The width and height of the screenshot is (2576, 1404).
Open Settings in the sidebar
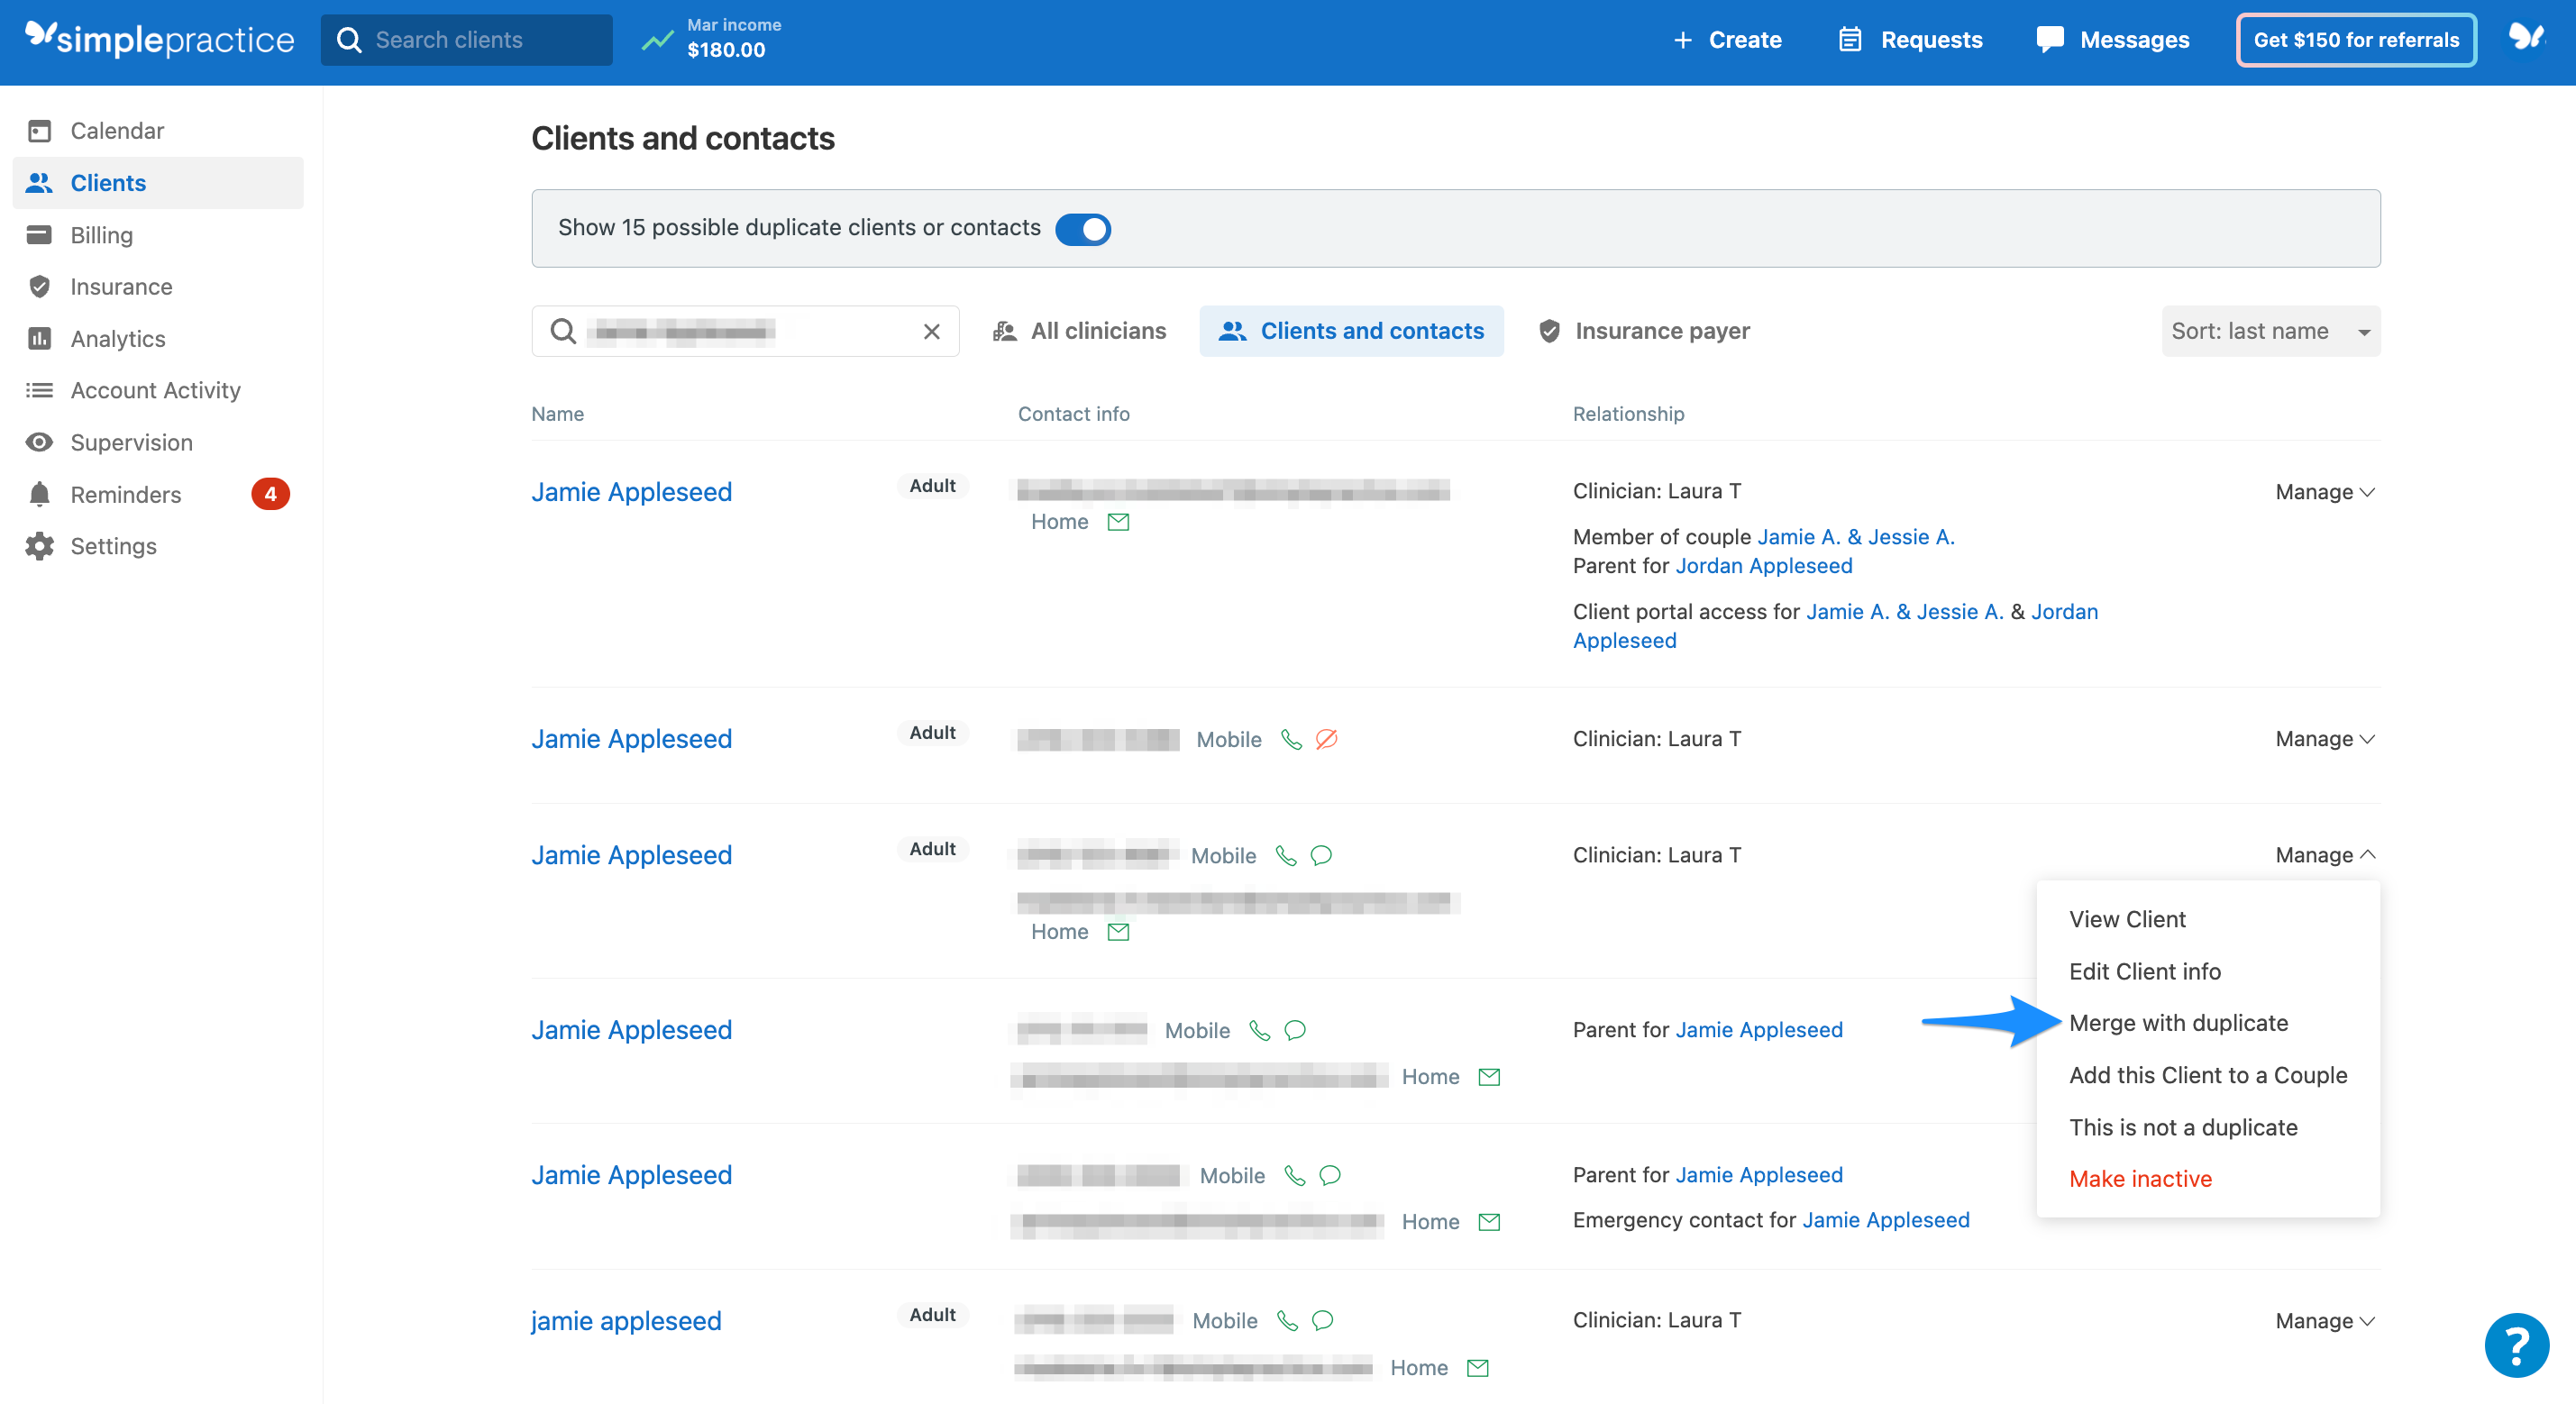coord(158,546)
